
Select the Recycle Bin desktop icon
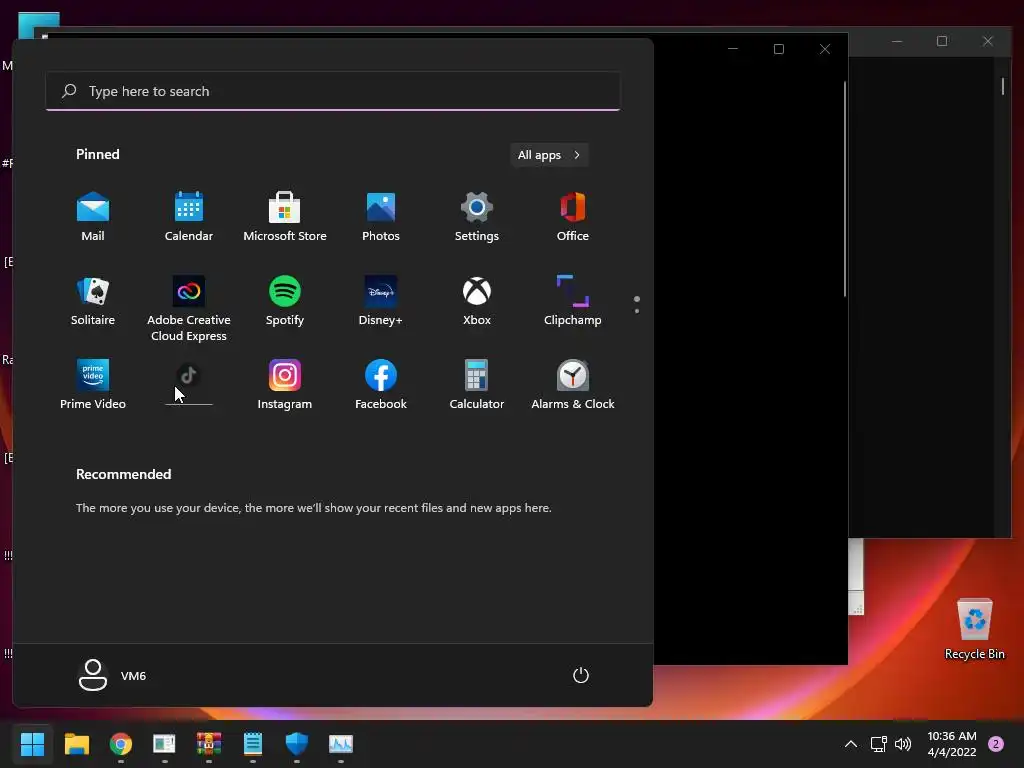[x=974, y=628]
